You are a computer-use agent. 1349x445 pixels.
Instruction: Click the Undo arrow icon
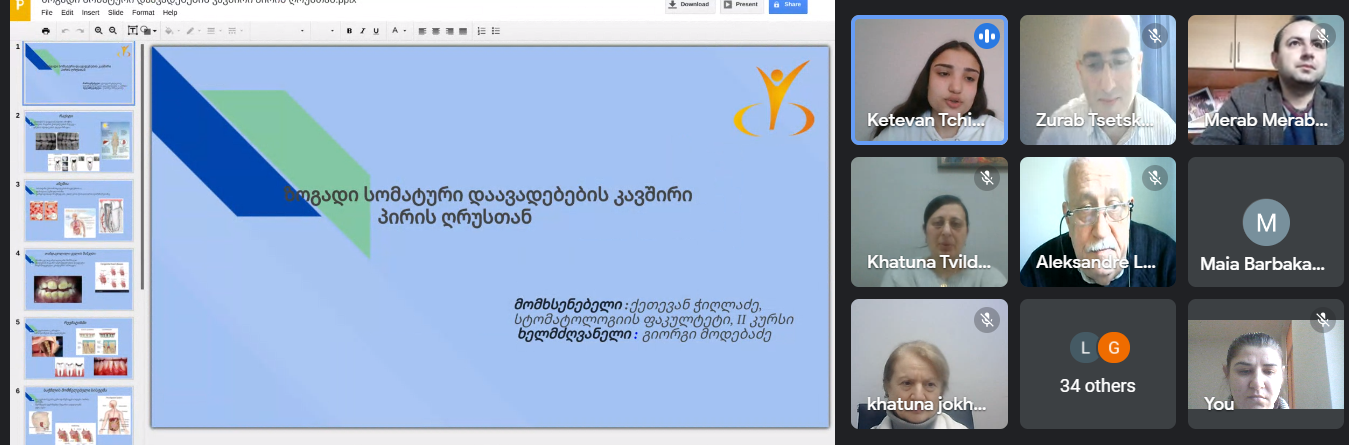pos(65,31)
